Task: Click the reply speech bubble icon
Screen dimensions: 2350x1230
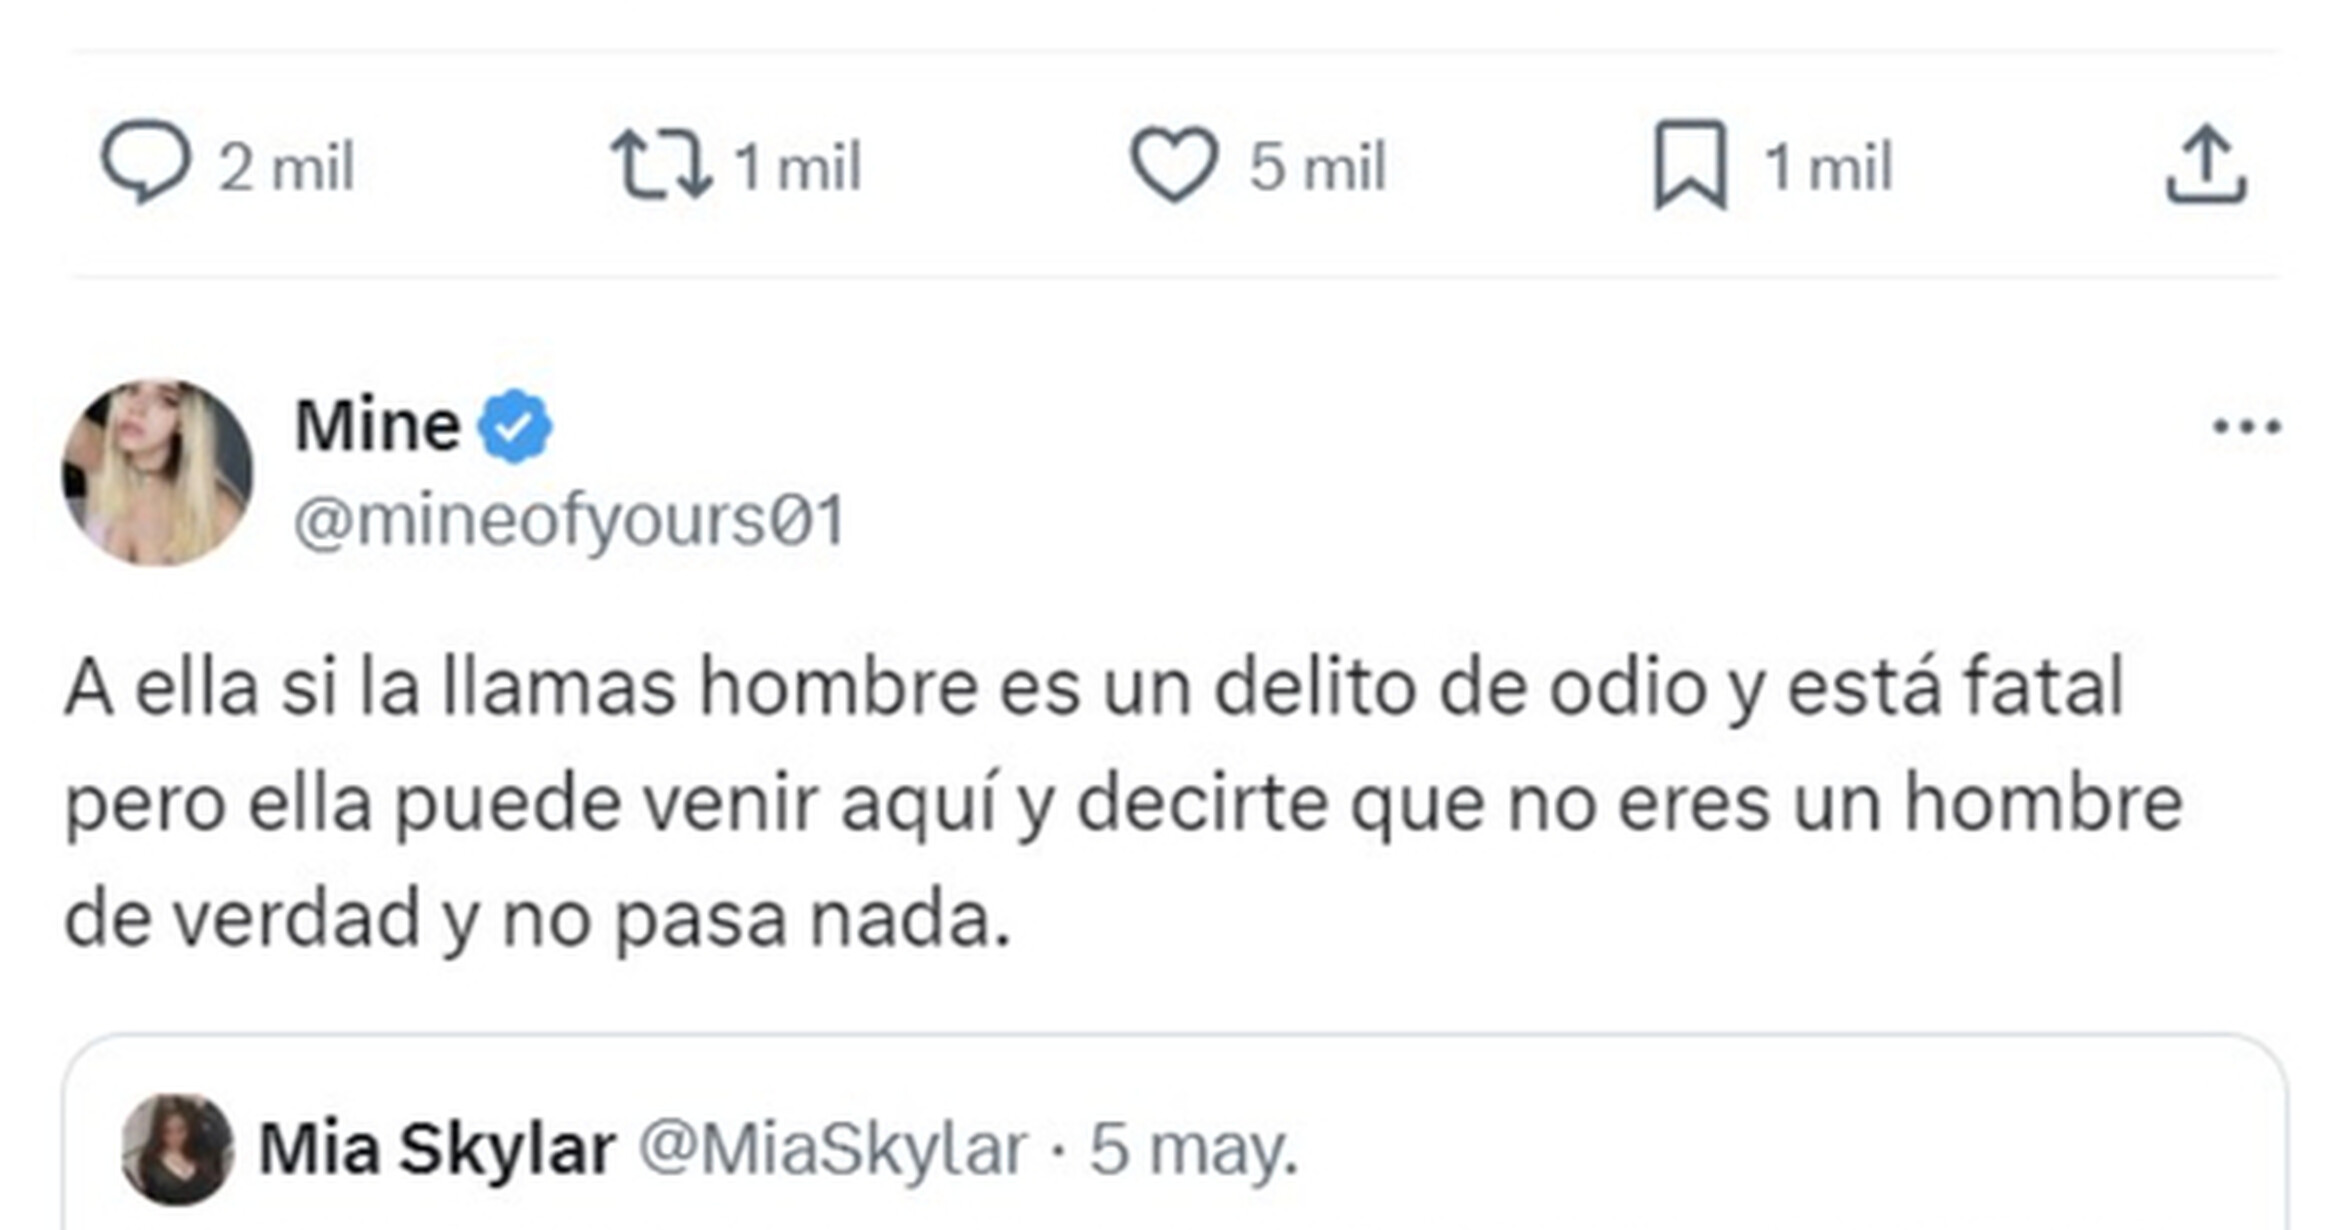Action: click(x=146, y=163)
